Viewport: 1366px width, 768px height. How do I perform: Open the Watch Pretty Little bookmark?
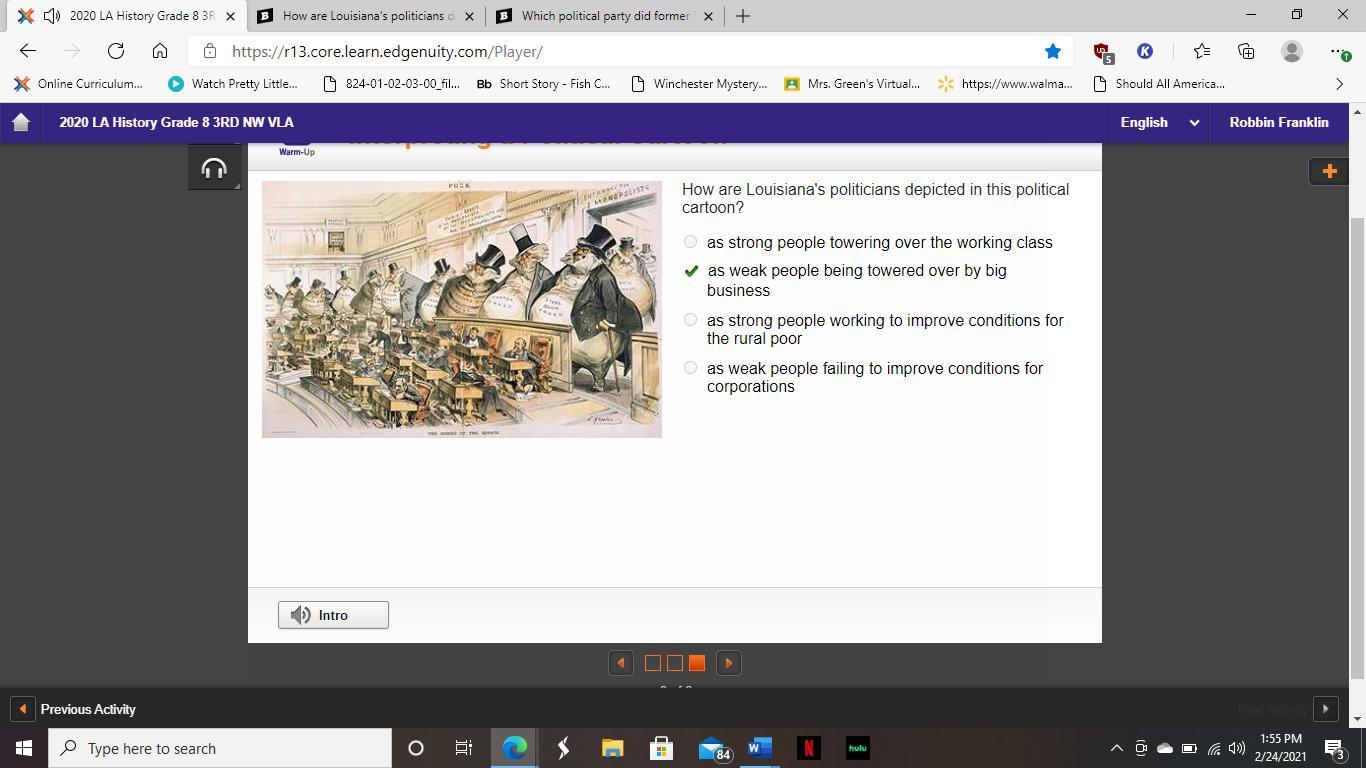[233, 84]
